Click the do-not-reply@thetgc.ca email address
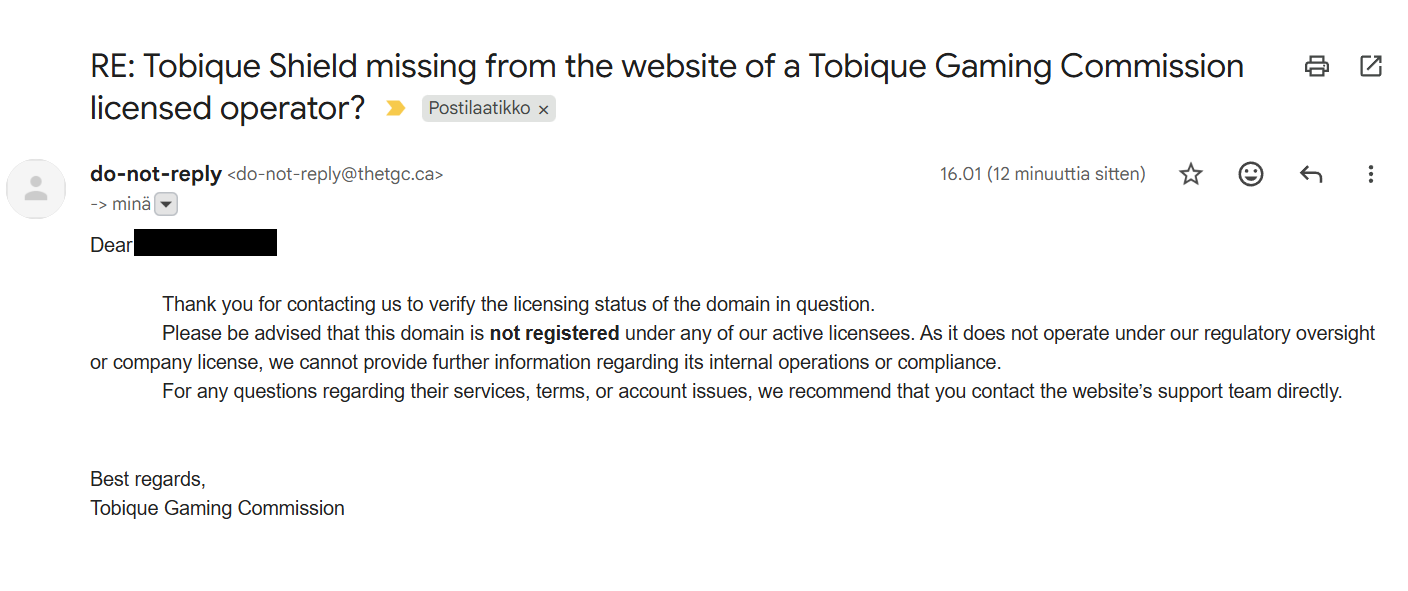This screenshot has width=1408, height=591. coord(335,175)
